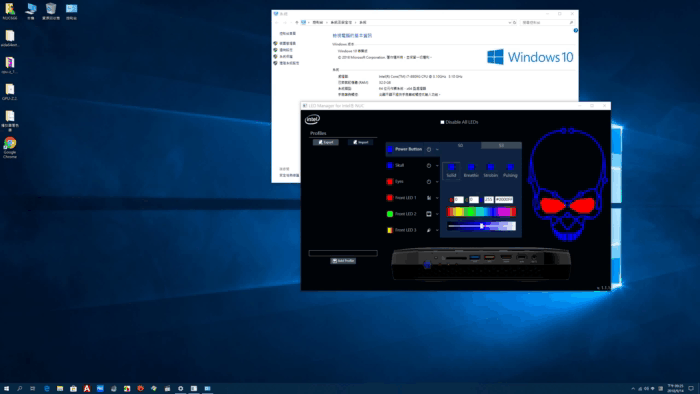Select the Solid lighting effect icon

(x=451, y=167)
